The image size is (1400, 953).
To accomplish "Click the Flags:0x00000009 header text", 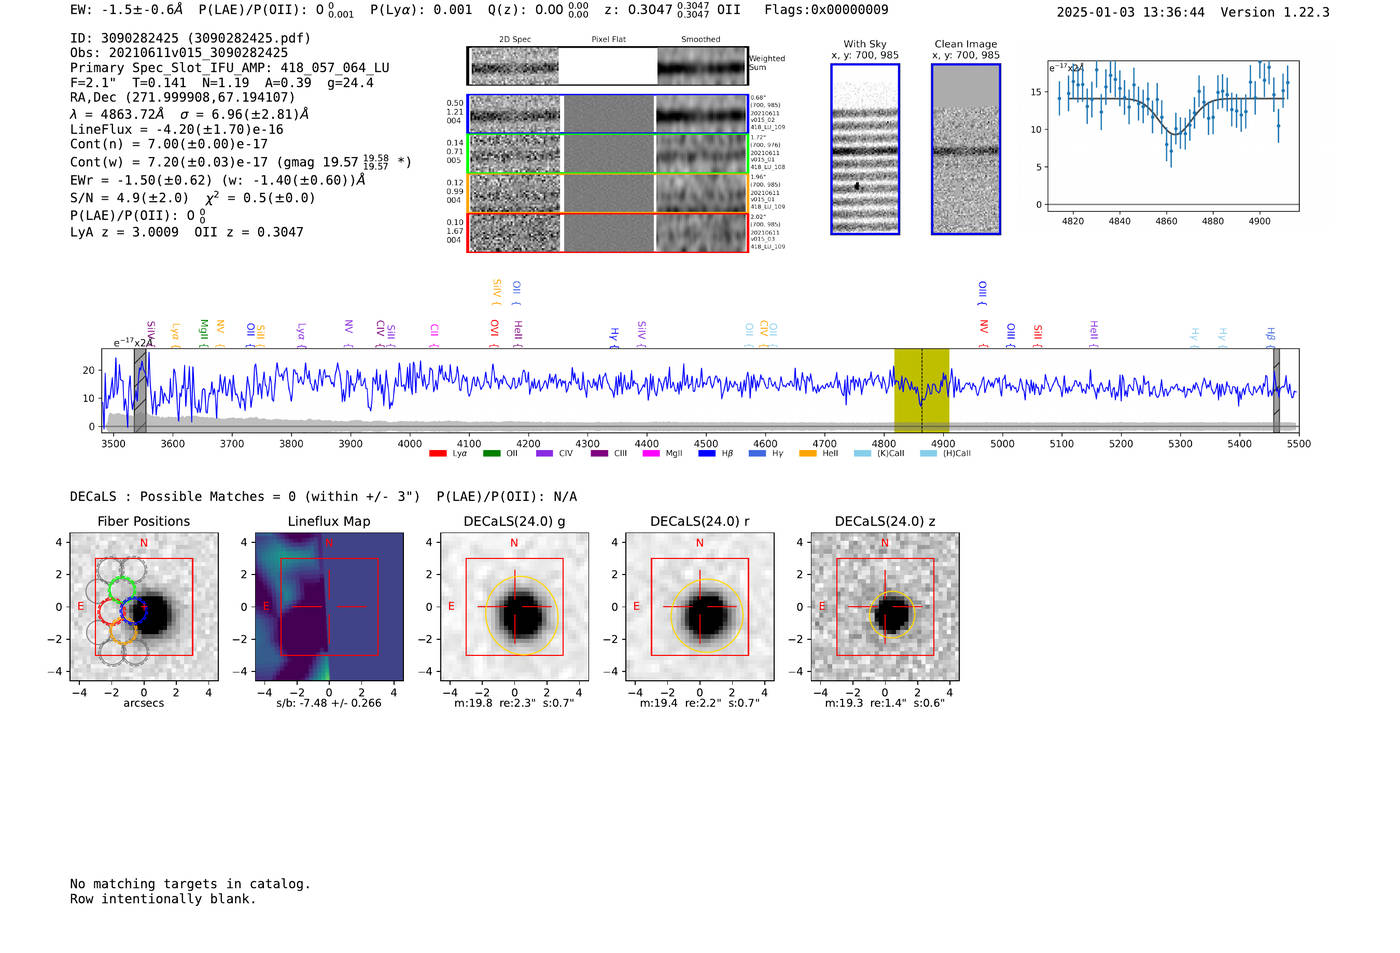I will click(x=826, y=10).
